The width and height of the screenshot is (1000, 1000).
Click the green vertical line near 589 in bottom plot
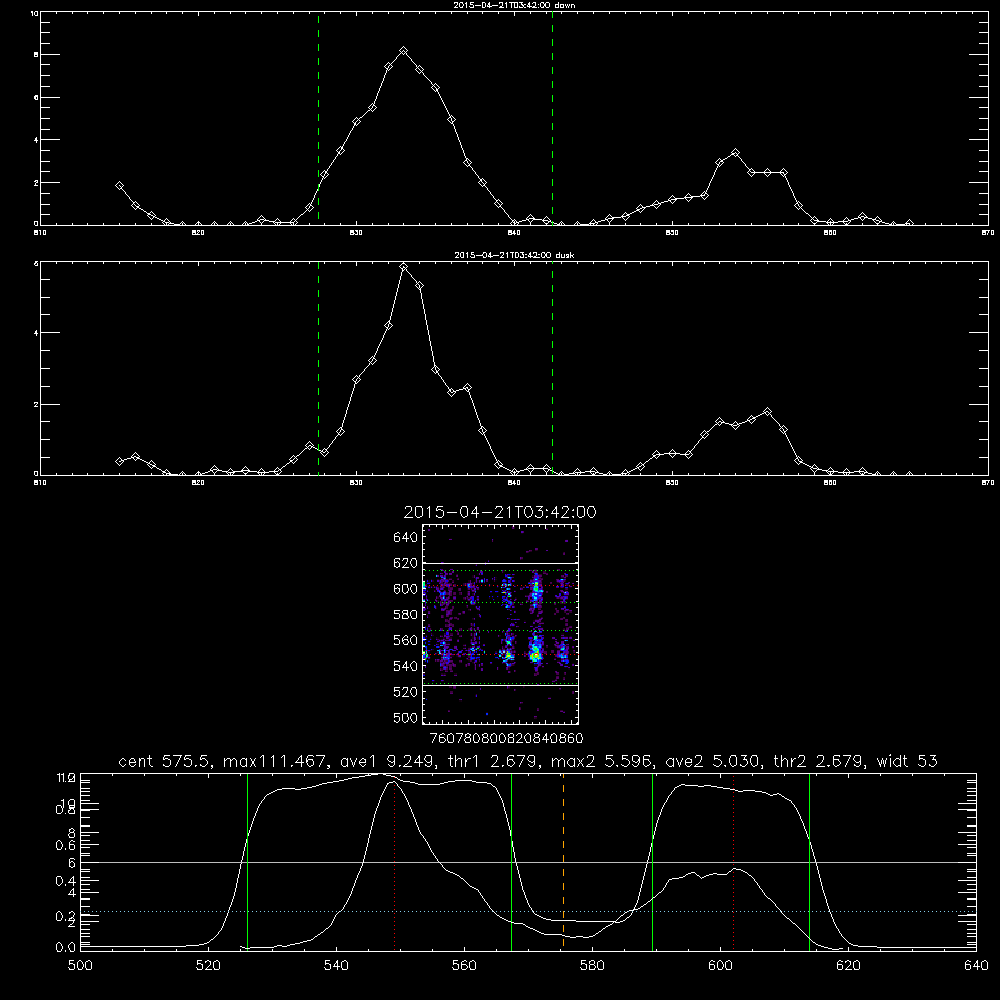click(x=652, y=861)
